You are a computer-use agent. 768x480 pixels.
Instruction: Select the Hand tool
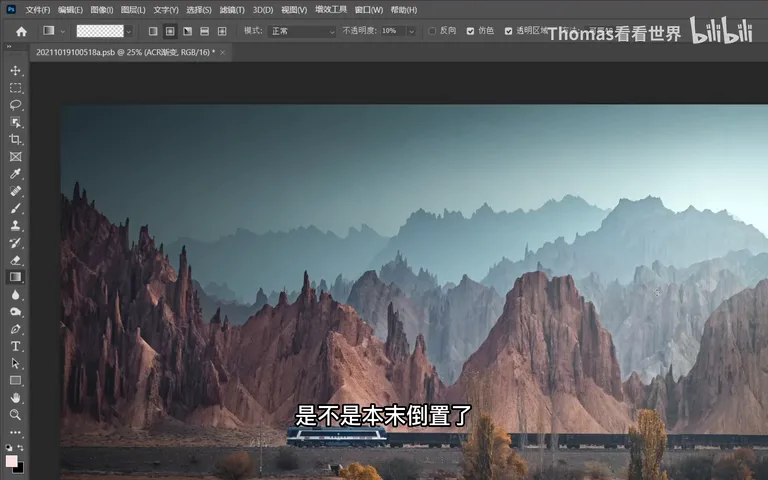pyautogui.click(x=15, y=398)
